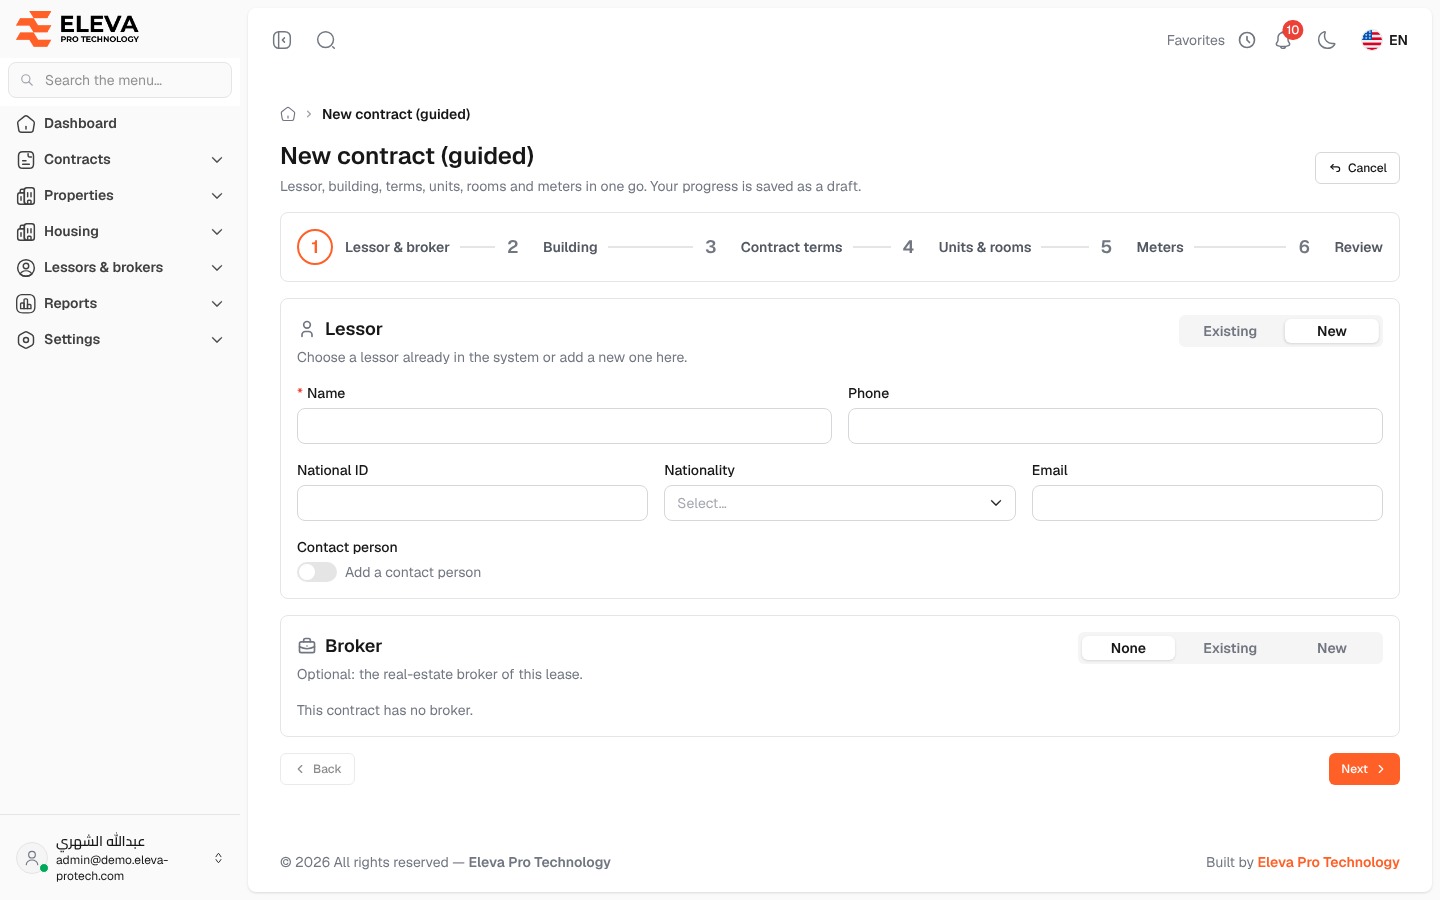1440x900 pixels.
Task: Click the orange Next button
Action: tap(1364, 769)
